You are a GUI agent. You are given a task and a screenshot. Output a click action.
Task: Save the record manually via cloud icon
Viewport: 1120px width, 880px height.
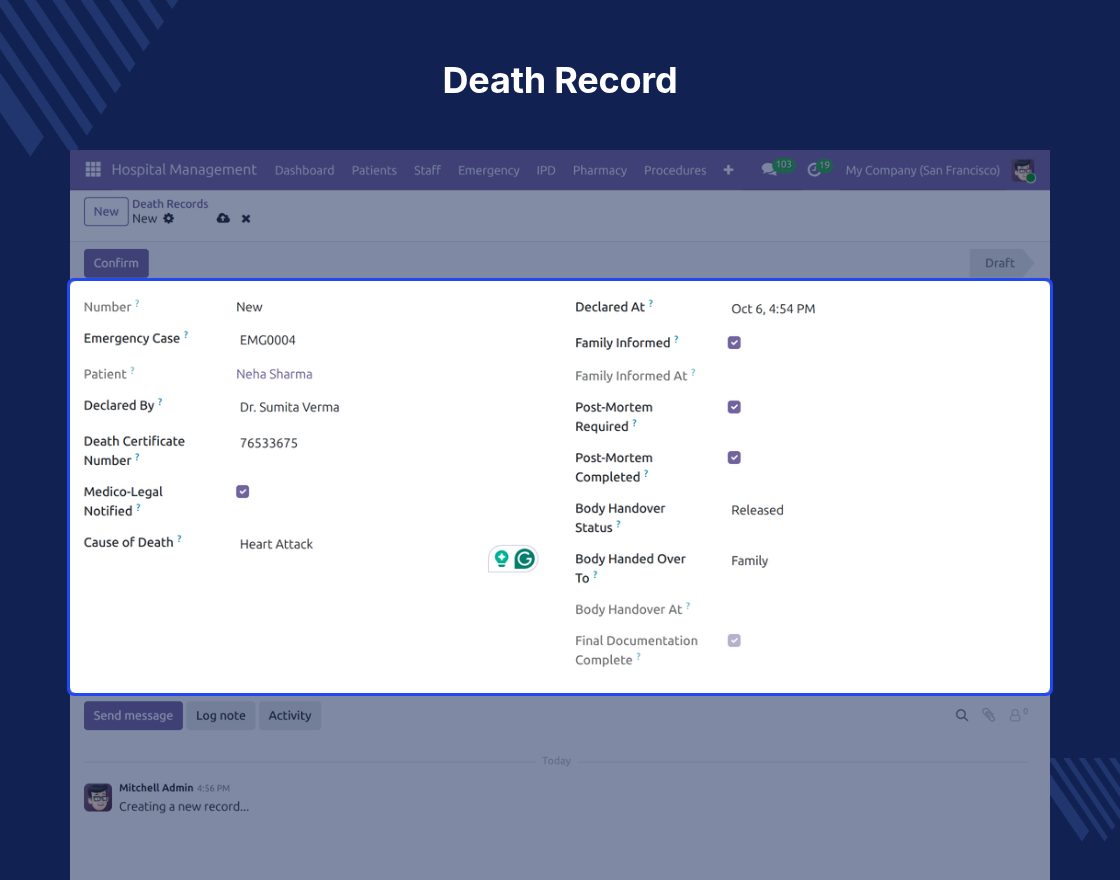(224, 219)
